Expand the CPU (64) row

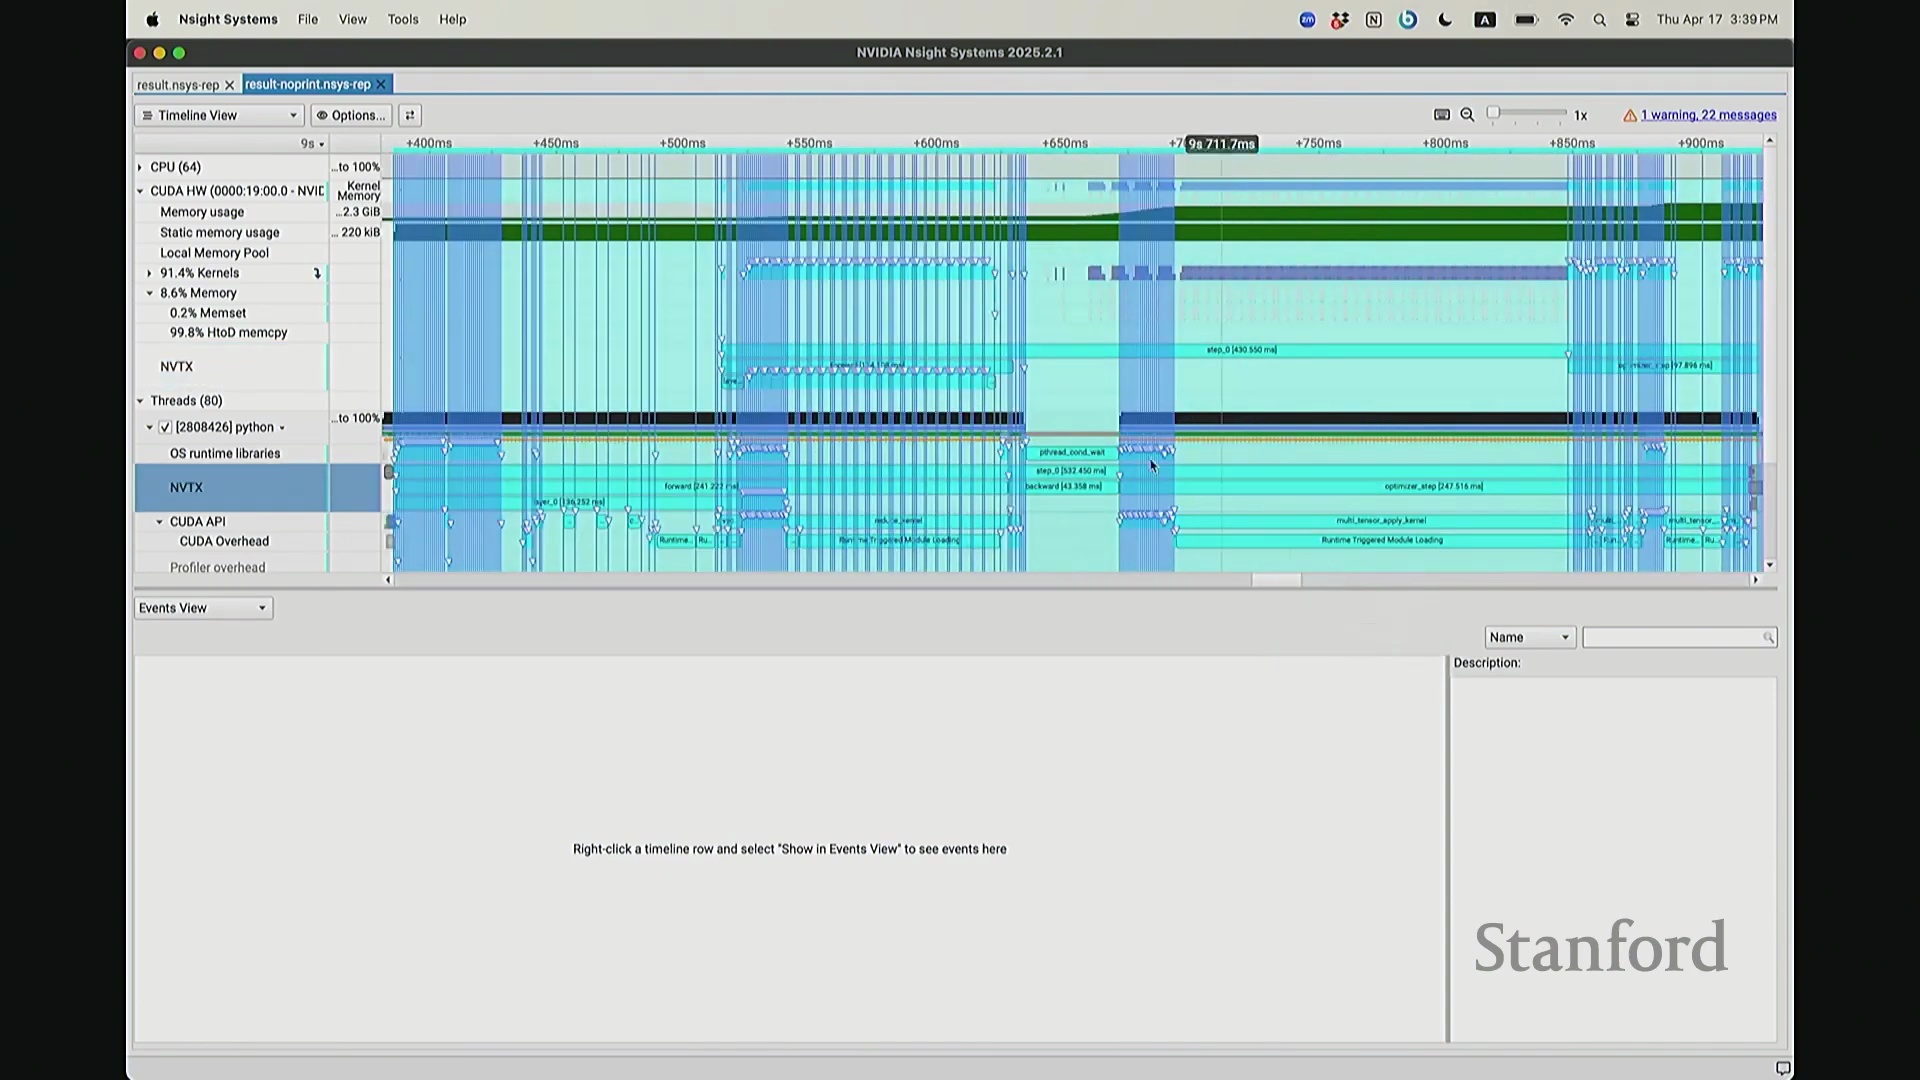click(141, 167)
